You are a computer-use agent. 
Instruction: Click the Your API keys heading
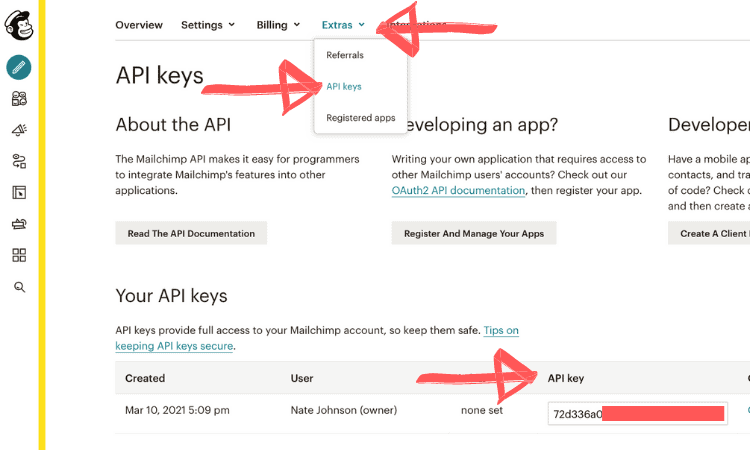[171, 296]
